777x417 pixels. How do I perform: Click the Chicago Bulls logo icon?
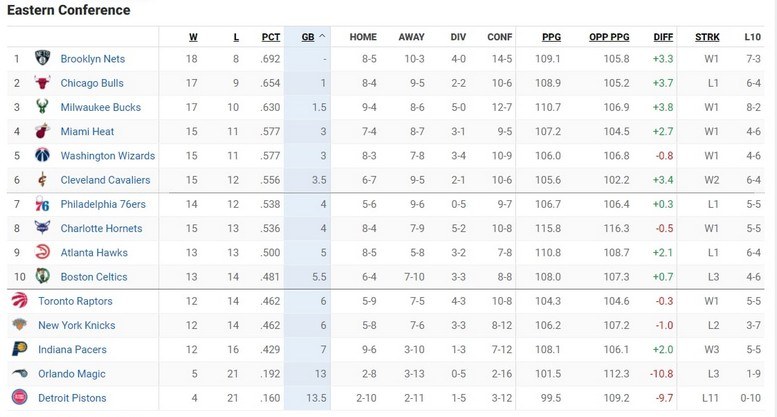tap(42, 83)
